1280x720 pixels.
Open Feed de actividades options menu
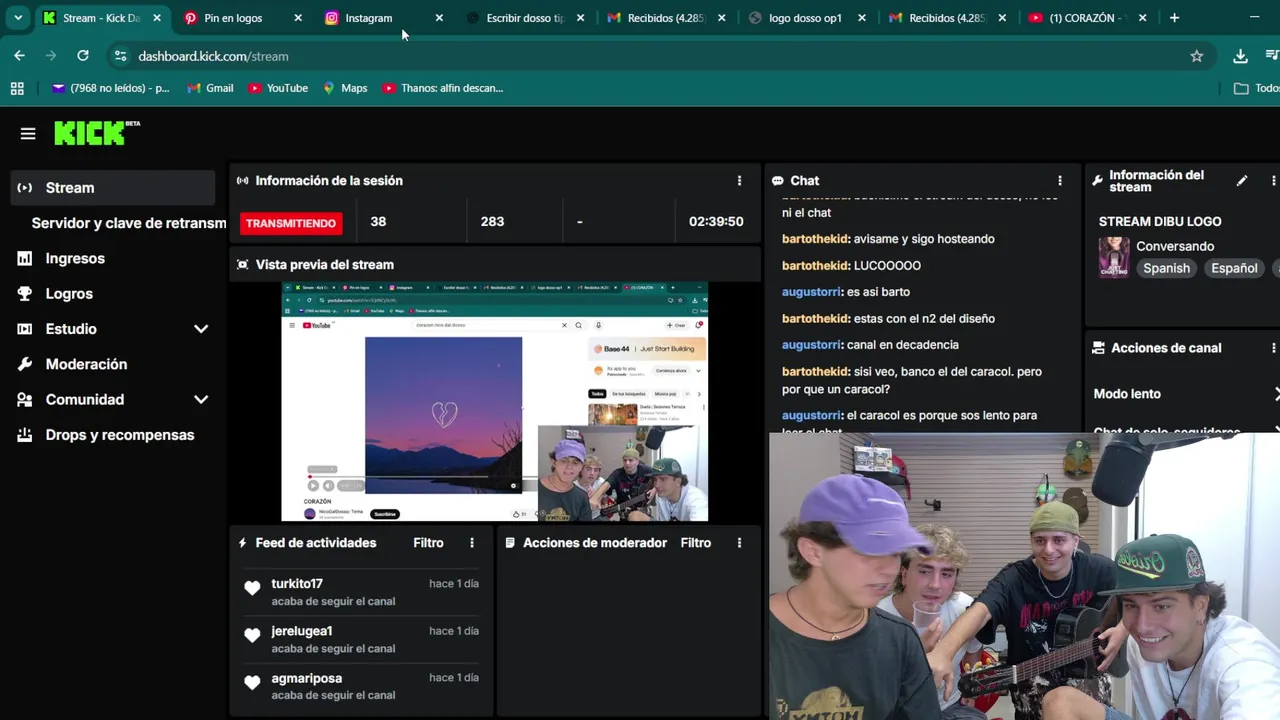coord(472,543)
